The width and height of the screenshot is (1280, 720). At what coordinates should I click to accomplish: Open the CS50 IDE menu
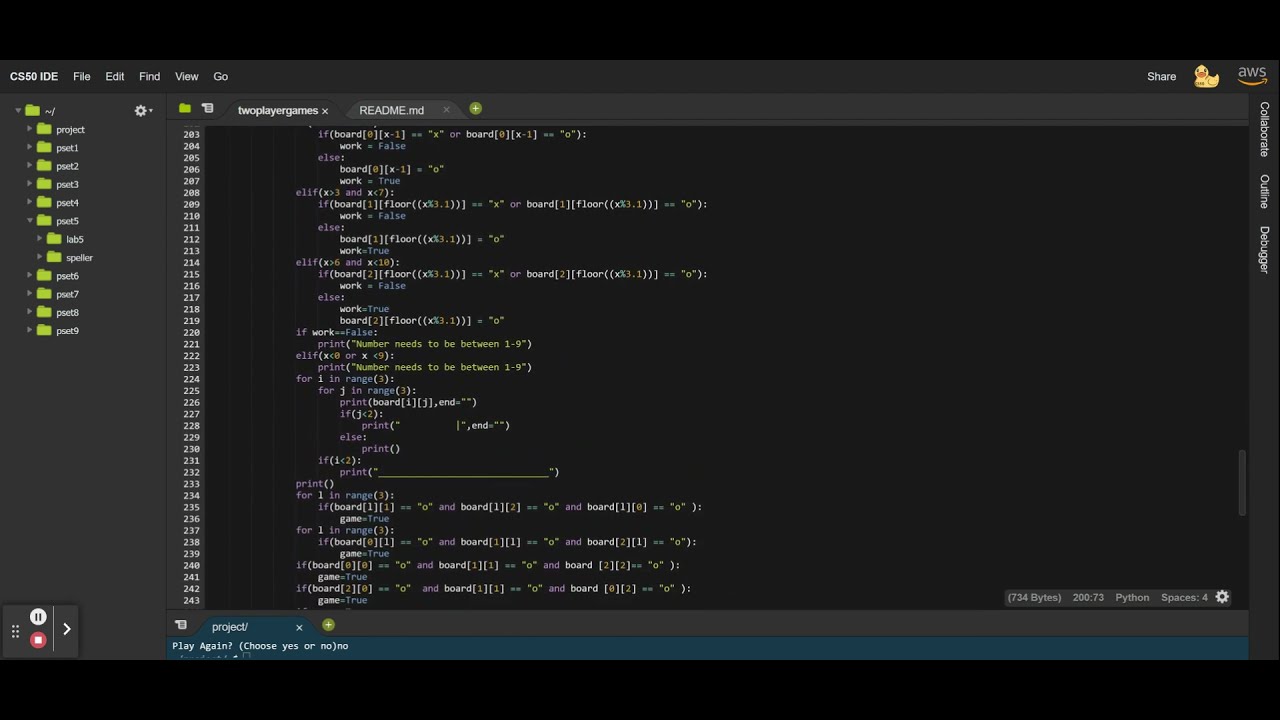click(34, 76)
